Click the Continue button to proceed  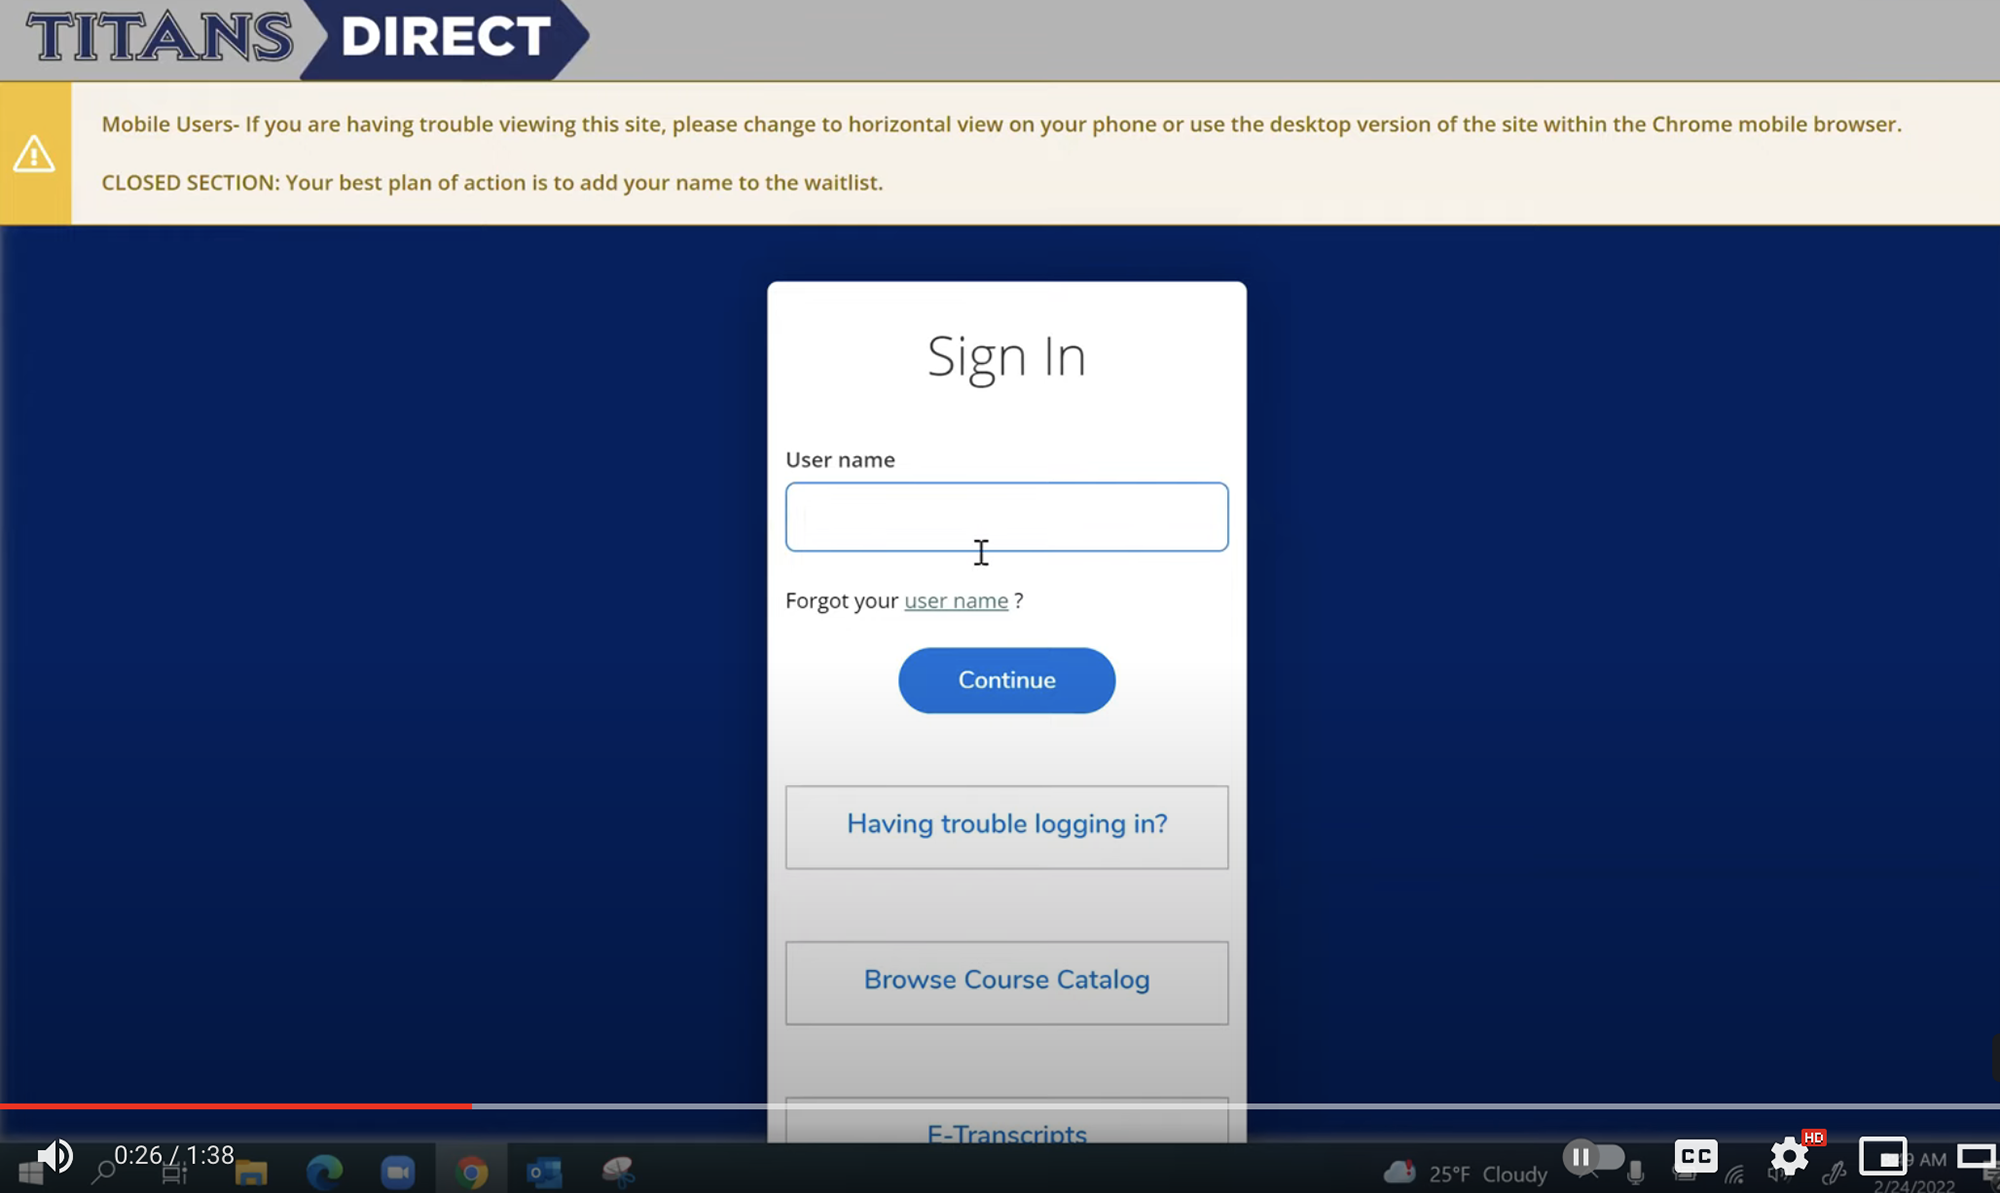tap(1006, 679)
